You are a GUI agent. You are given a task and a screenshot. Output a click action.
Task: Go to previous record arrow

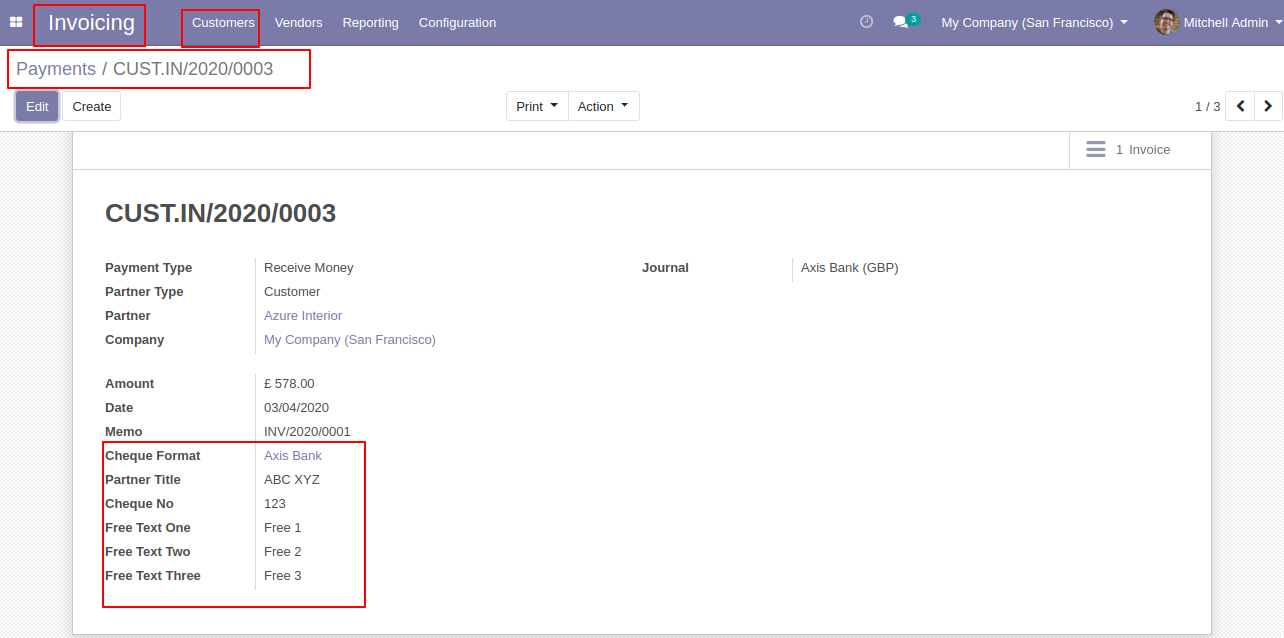pyautogui.click(x=1240, y=106)
